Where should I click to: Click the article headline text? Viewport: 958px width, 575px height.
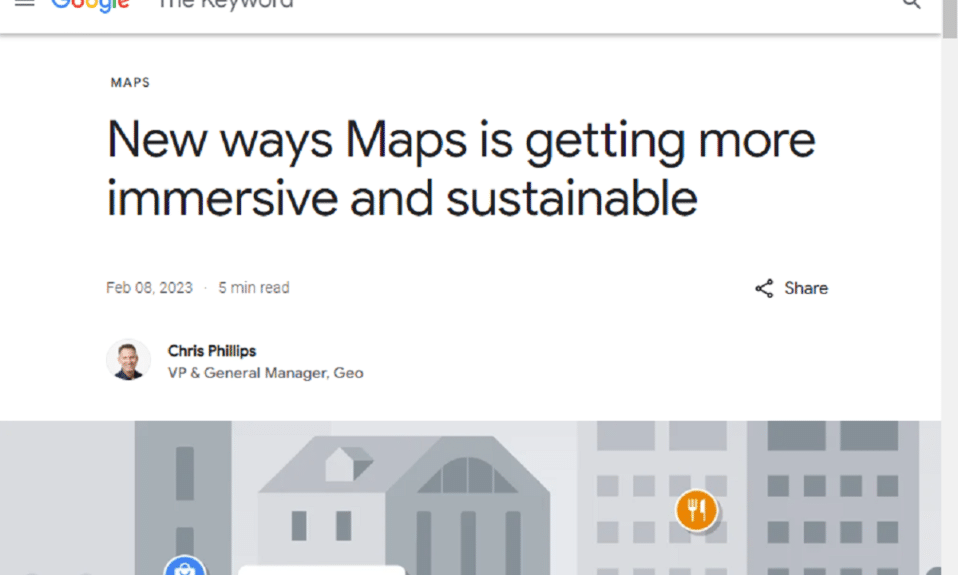pos(461,169)
